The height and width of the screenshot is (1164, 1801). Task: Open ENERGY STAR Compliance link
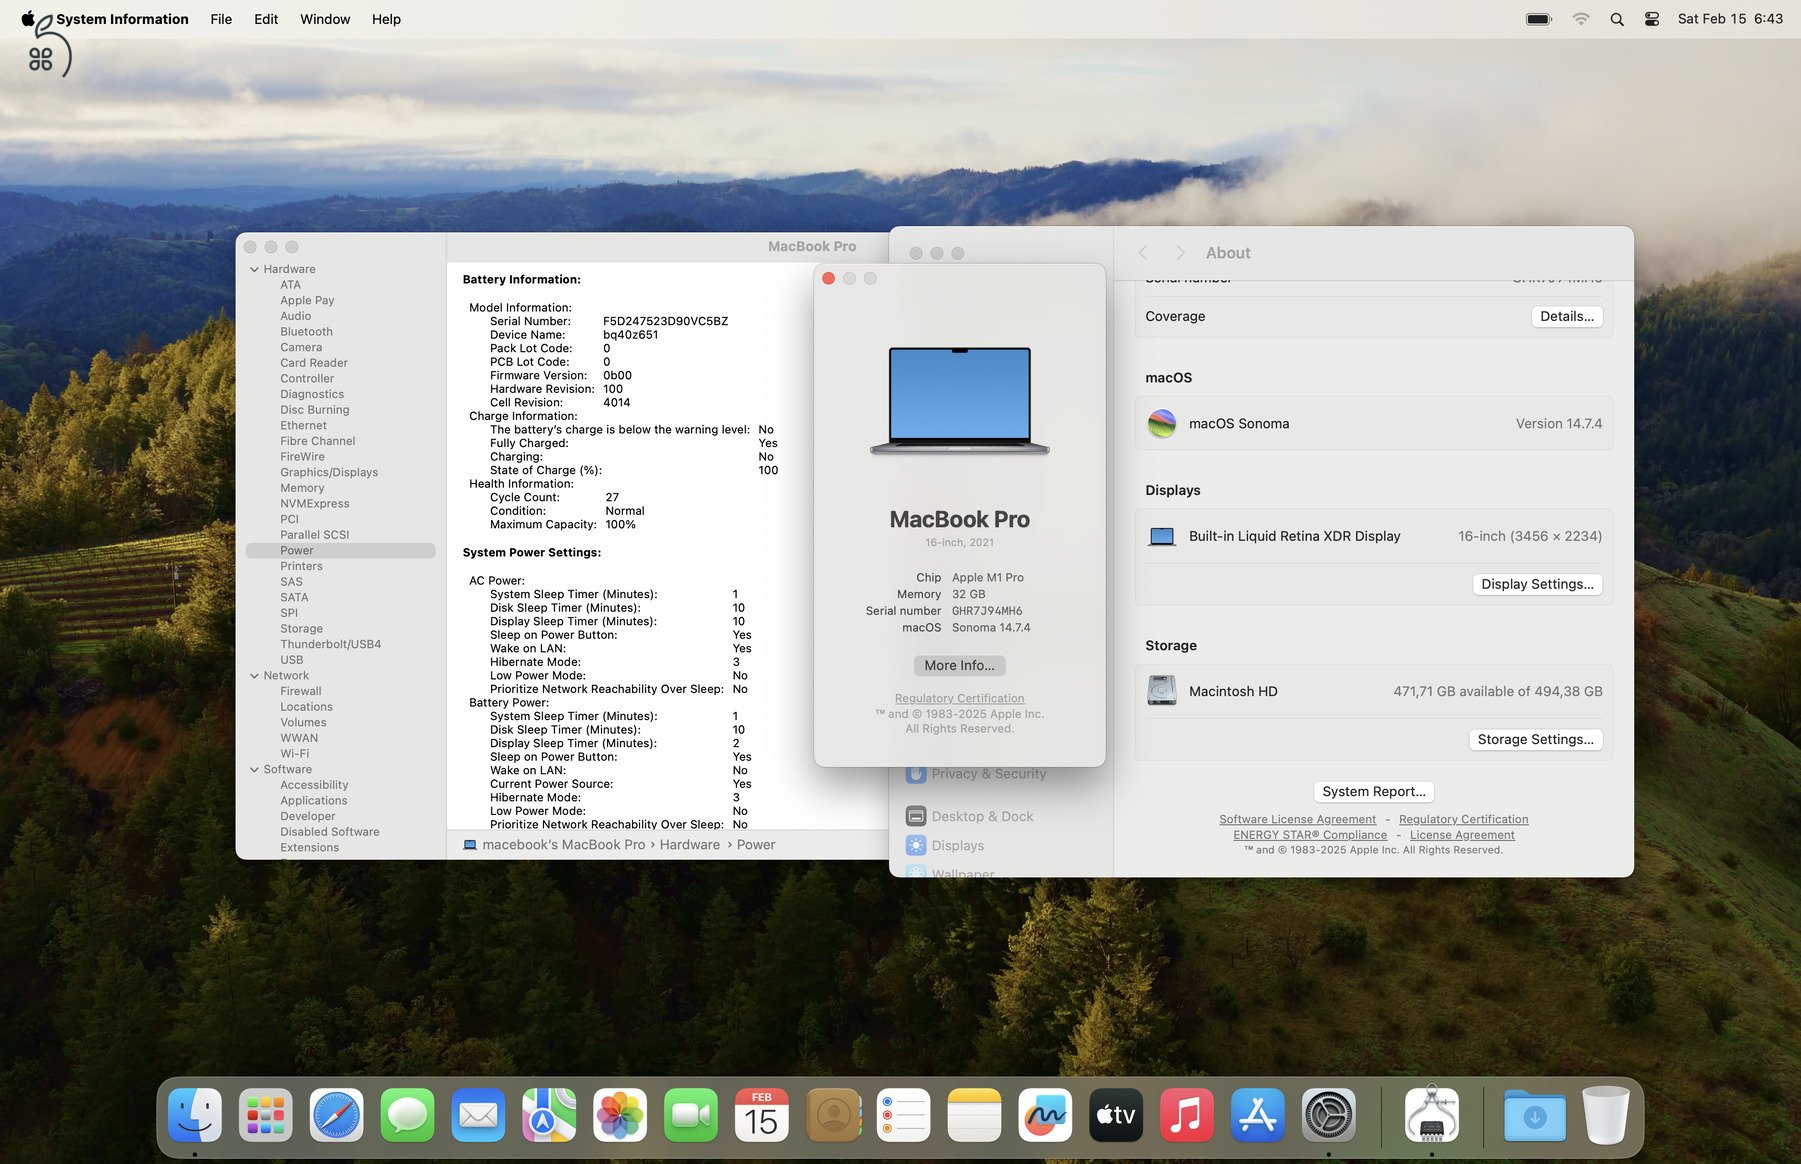coord(1310,835)
